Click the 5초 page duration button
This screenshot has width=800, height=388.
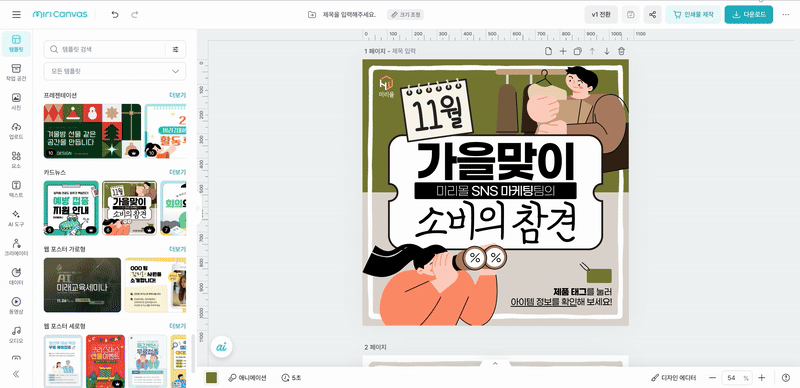[291, 378]
